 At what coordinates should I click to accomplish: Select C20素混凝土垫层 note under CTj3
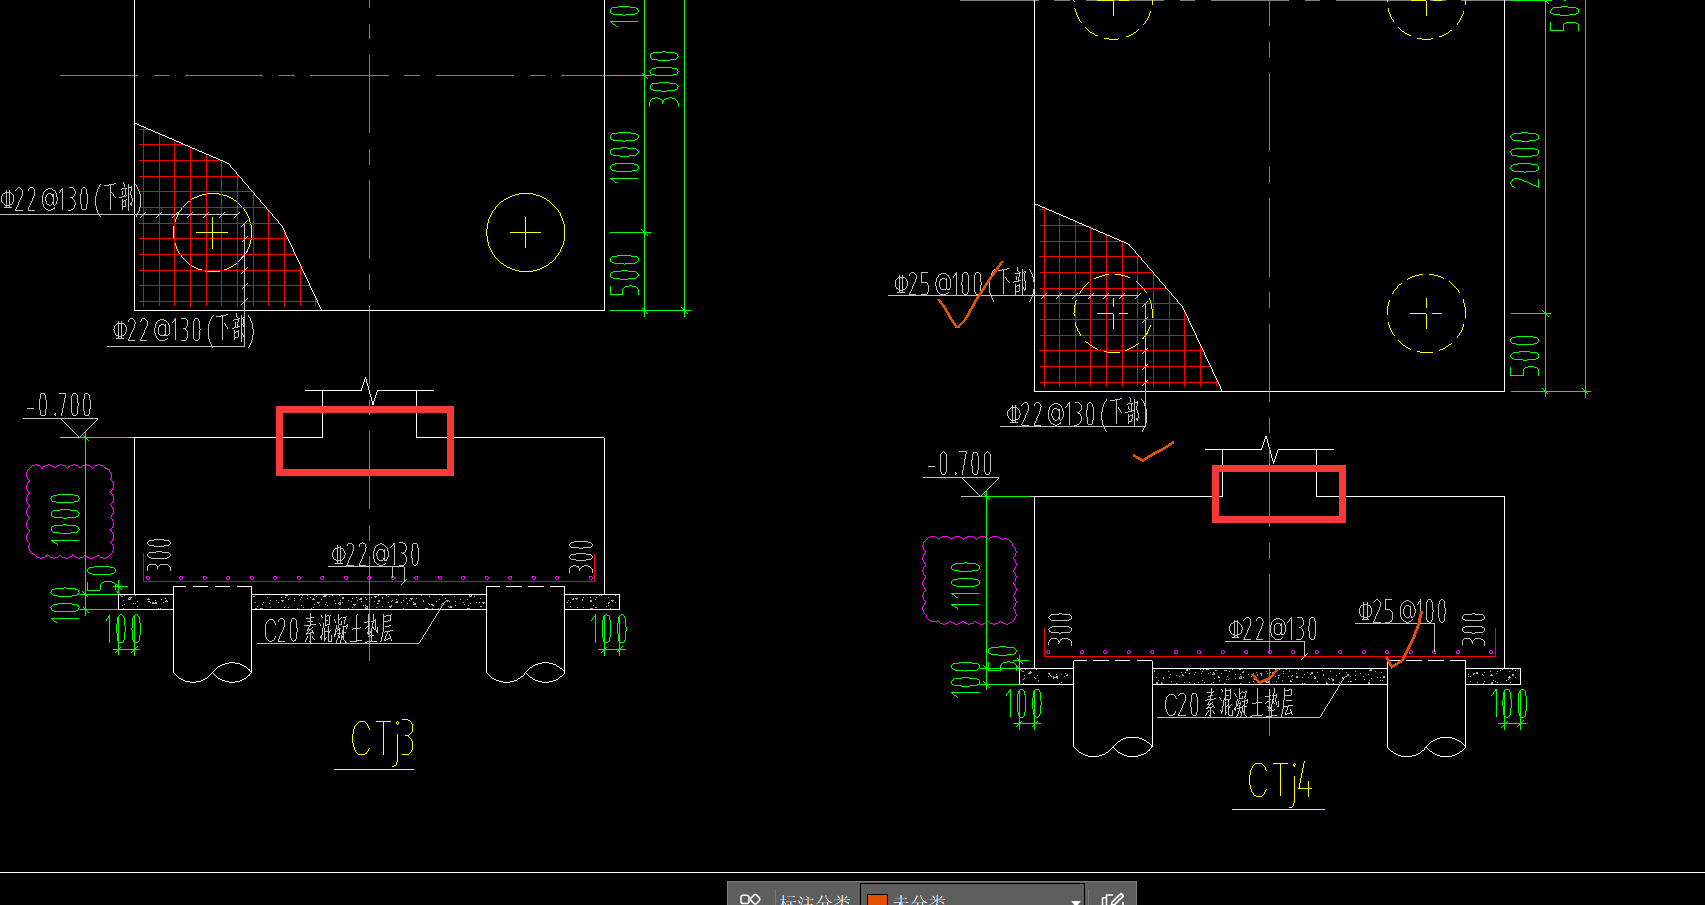[328, 629]
